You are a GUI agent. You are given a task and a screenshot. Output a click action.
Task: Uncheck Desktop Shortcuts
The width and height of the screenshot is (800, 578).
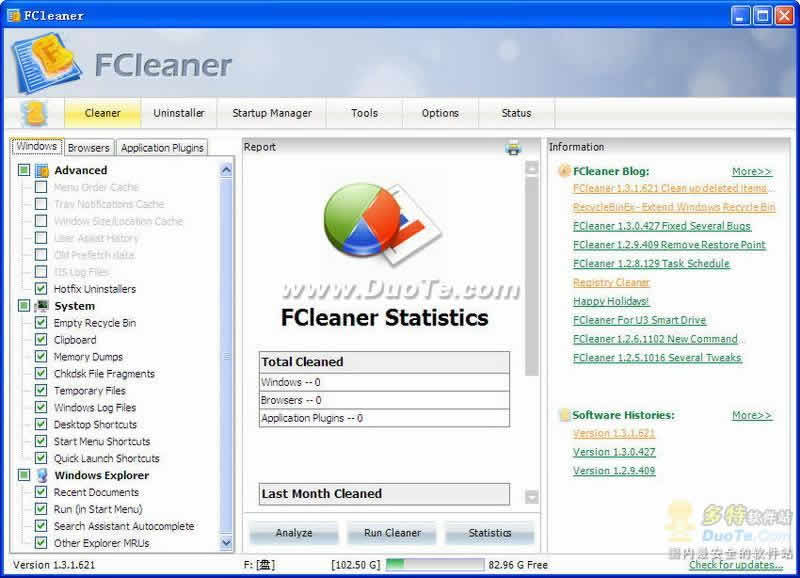41,424
